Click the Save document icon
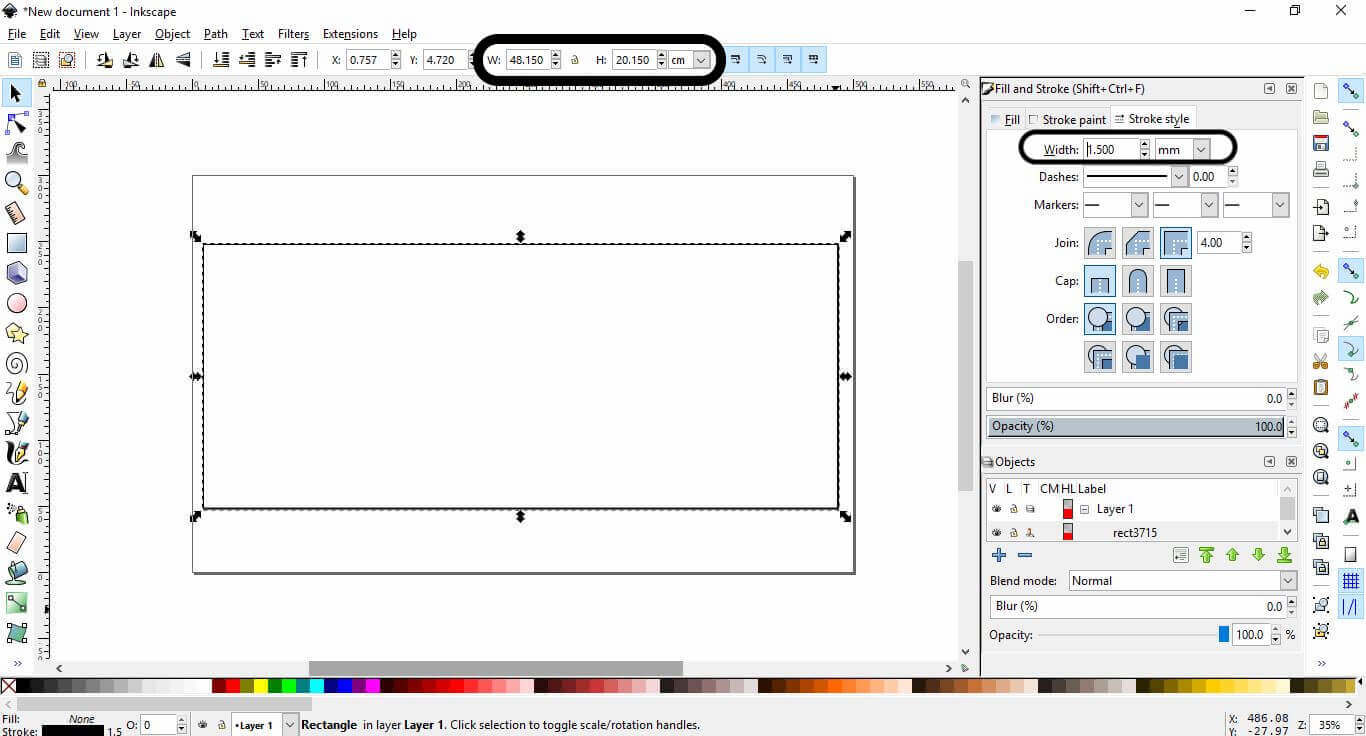The height and width of the screenshot is (736, 1366). pos(1321,143)
